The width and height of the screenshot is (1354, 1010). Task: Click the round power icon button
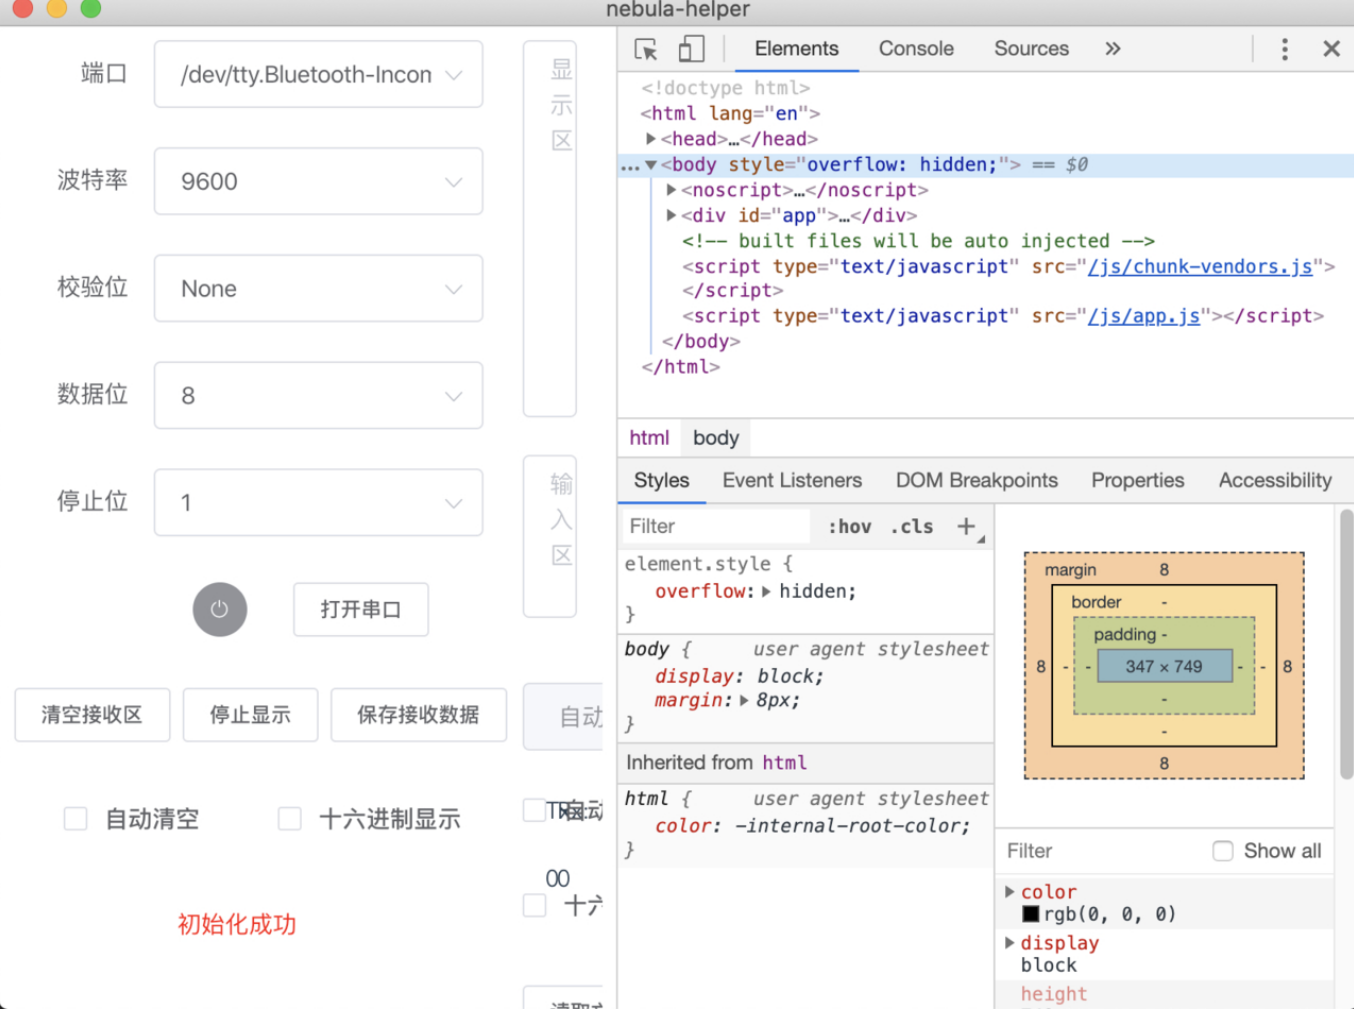point(220,609)
